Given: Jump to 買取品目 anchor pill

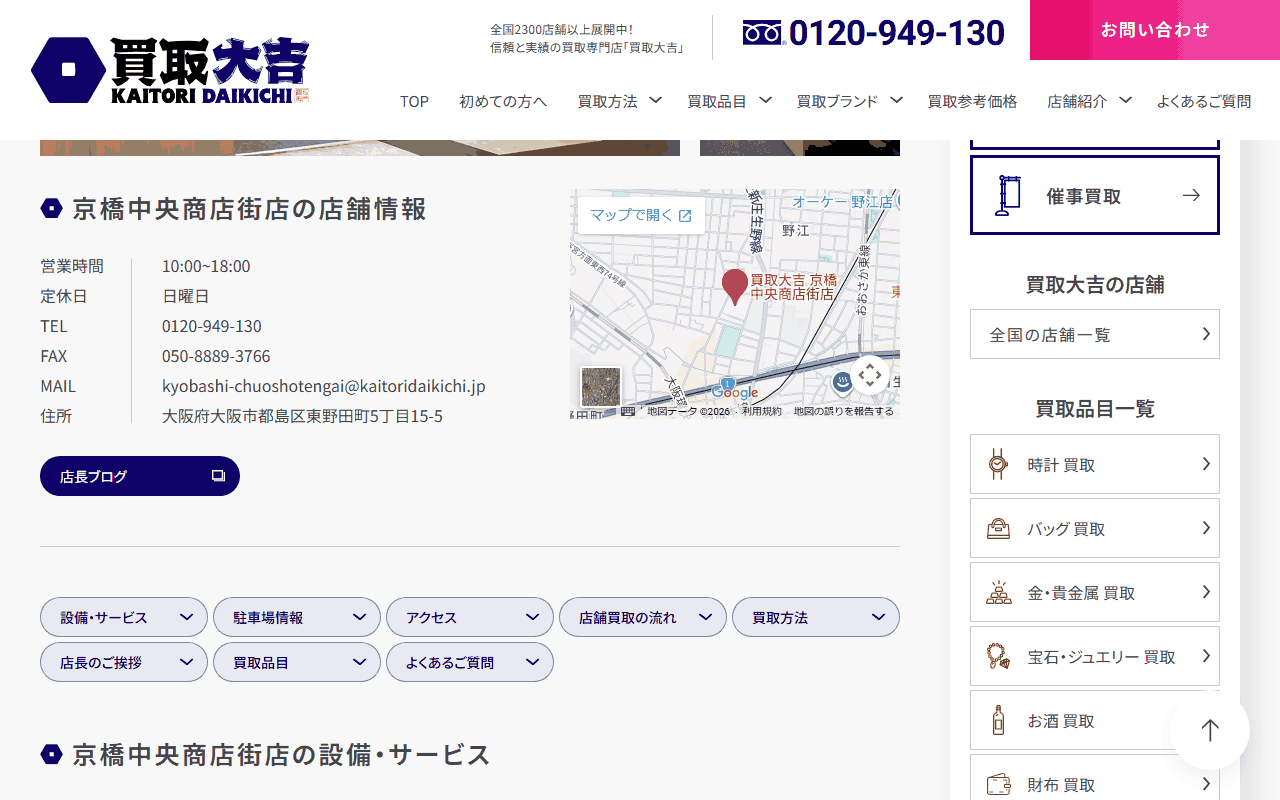Looking at the screenshot, I should coord(297,662).
